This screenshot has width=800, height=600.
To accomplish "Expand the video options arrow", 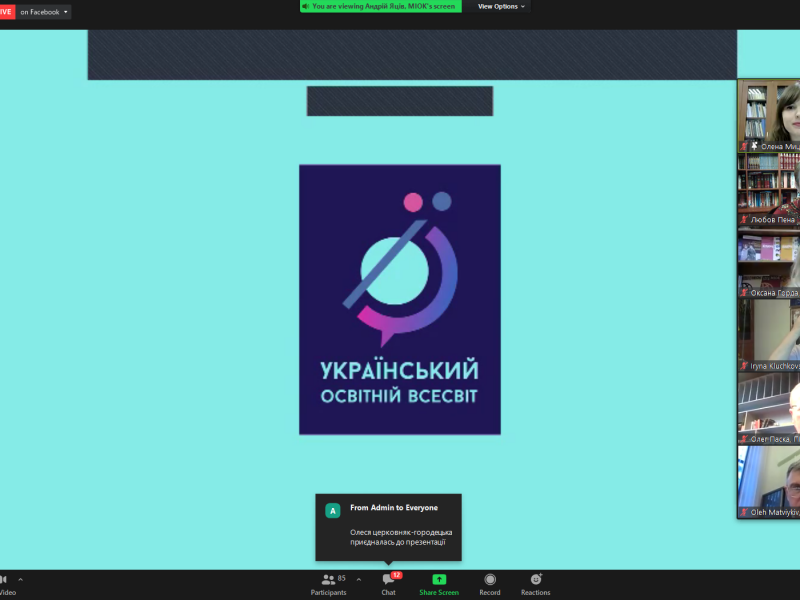I will (20, 579).
